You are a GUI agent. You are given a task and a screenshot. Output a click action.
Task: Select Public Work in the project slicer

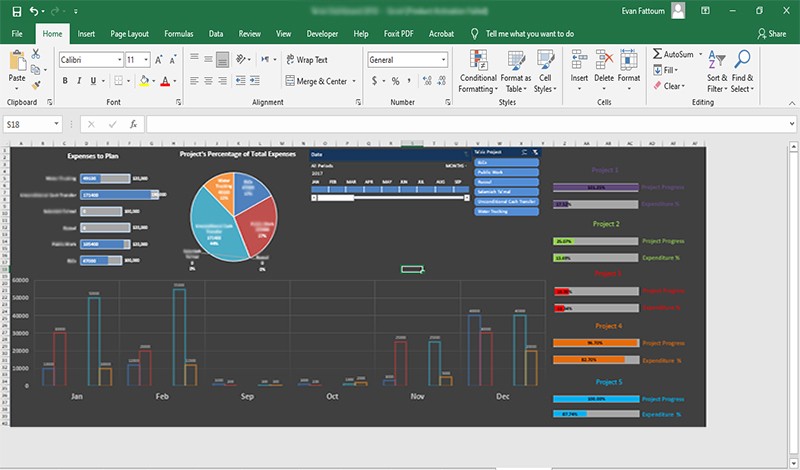click(505, 171)
